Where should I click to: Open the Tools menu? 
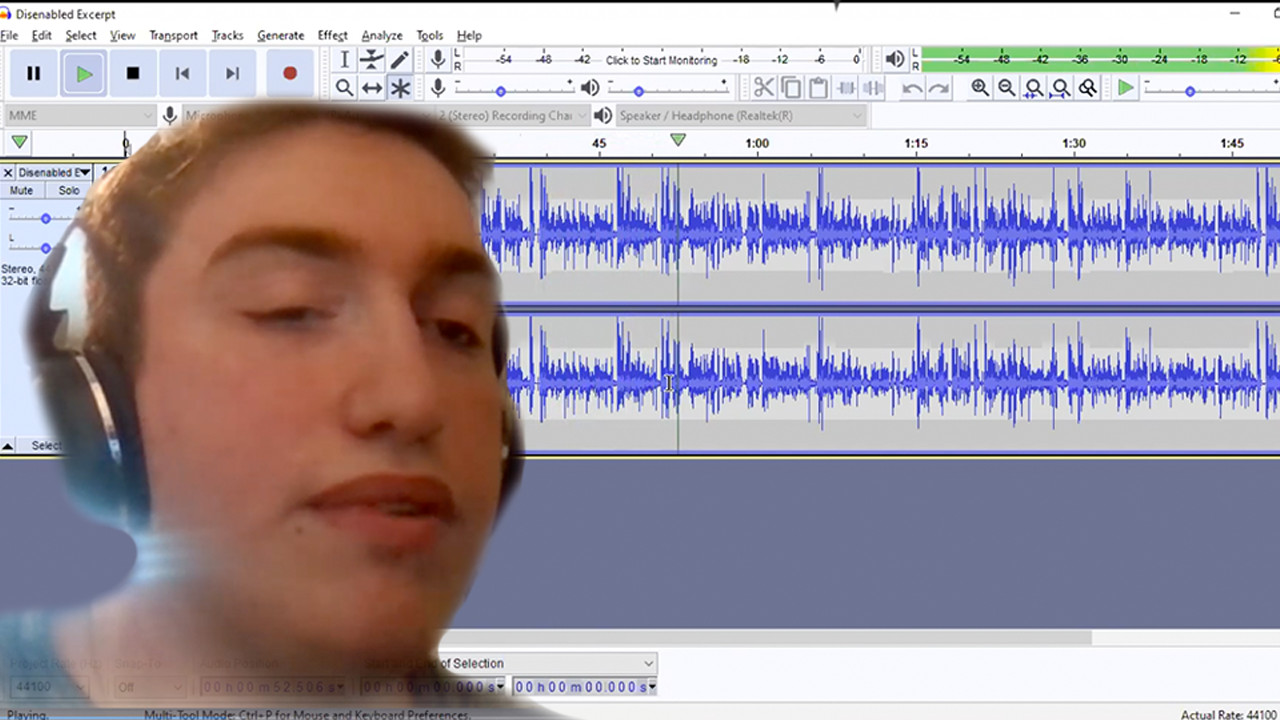click(x=430, y=35)
